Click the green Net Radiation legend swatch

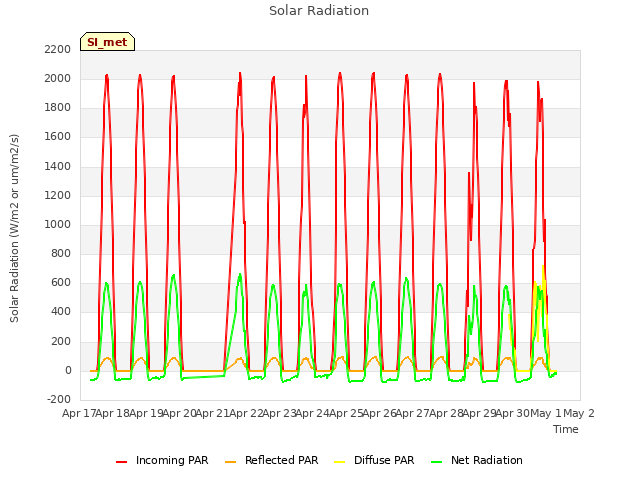(x=437, y=462)
